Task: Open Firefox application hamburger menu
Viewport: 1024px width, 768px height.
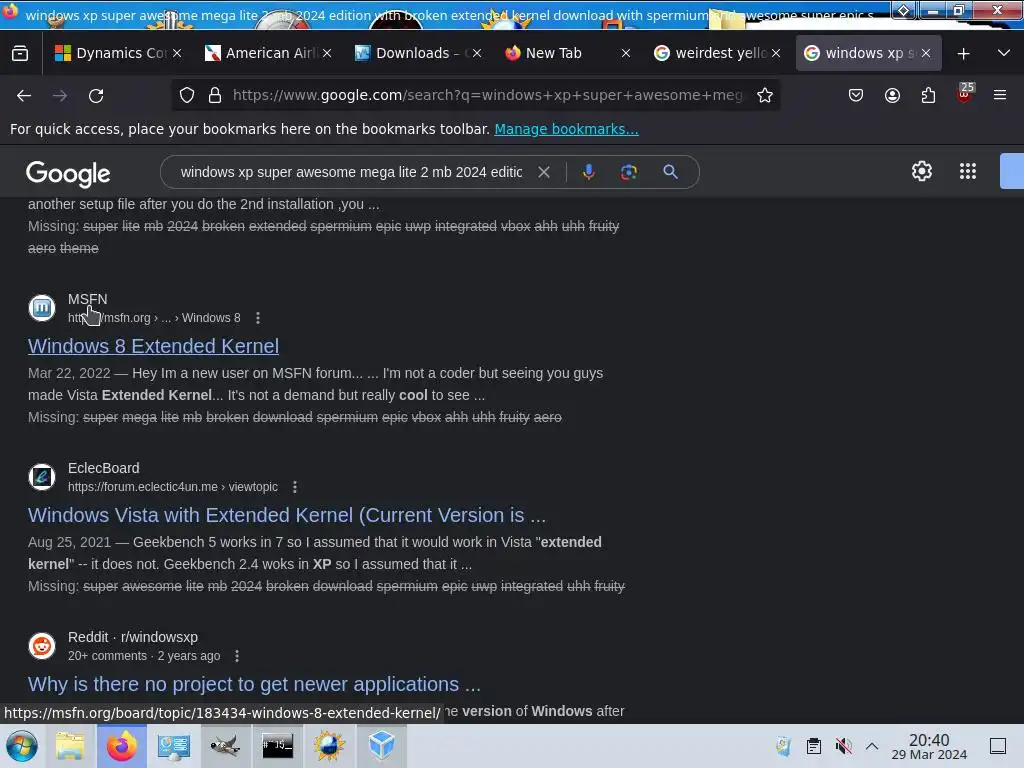Action: pos(1000,95)
